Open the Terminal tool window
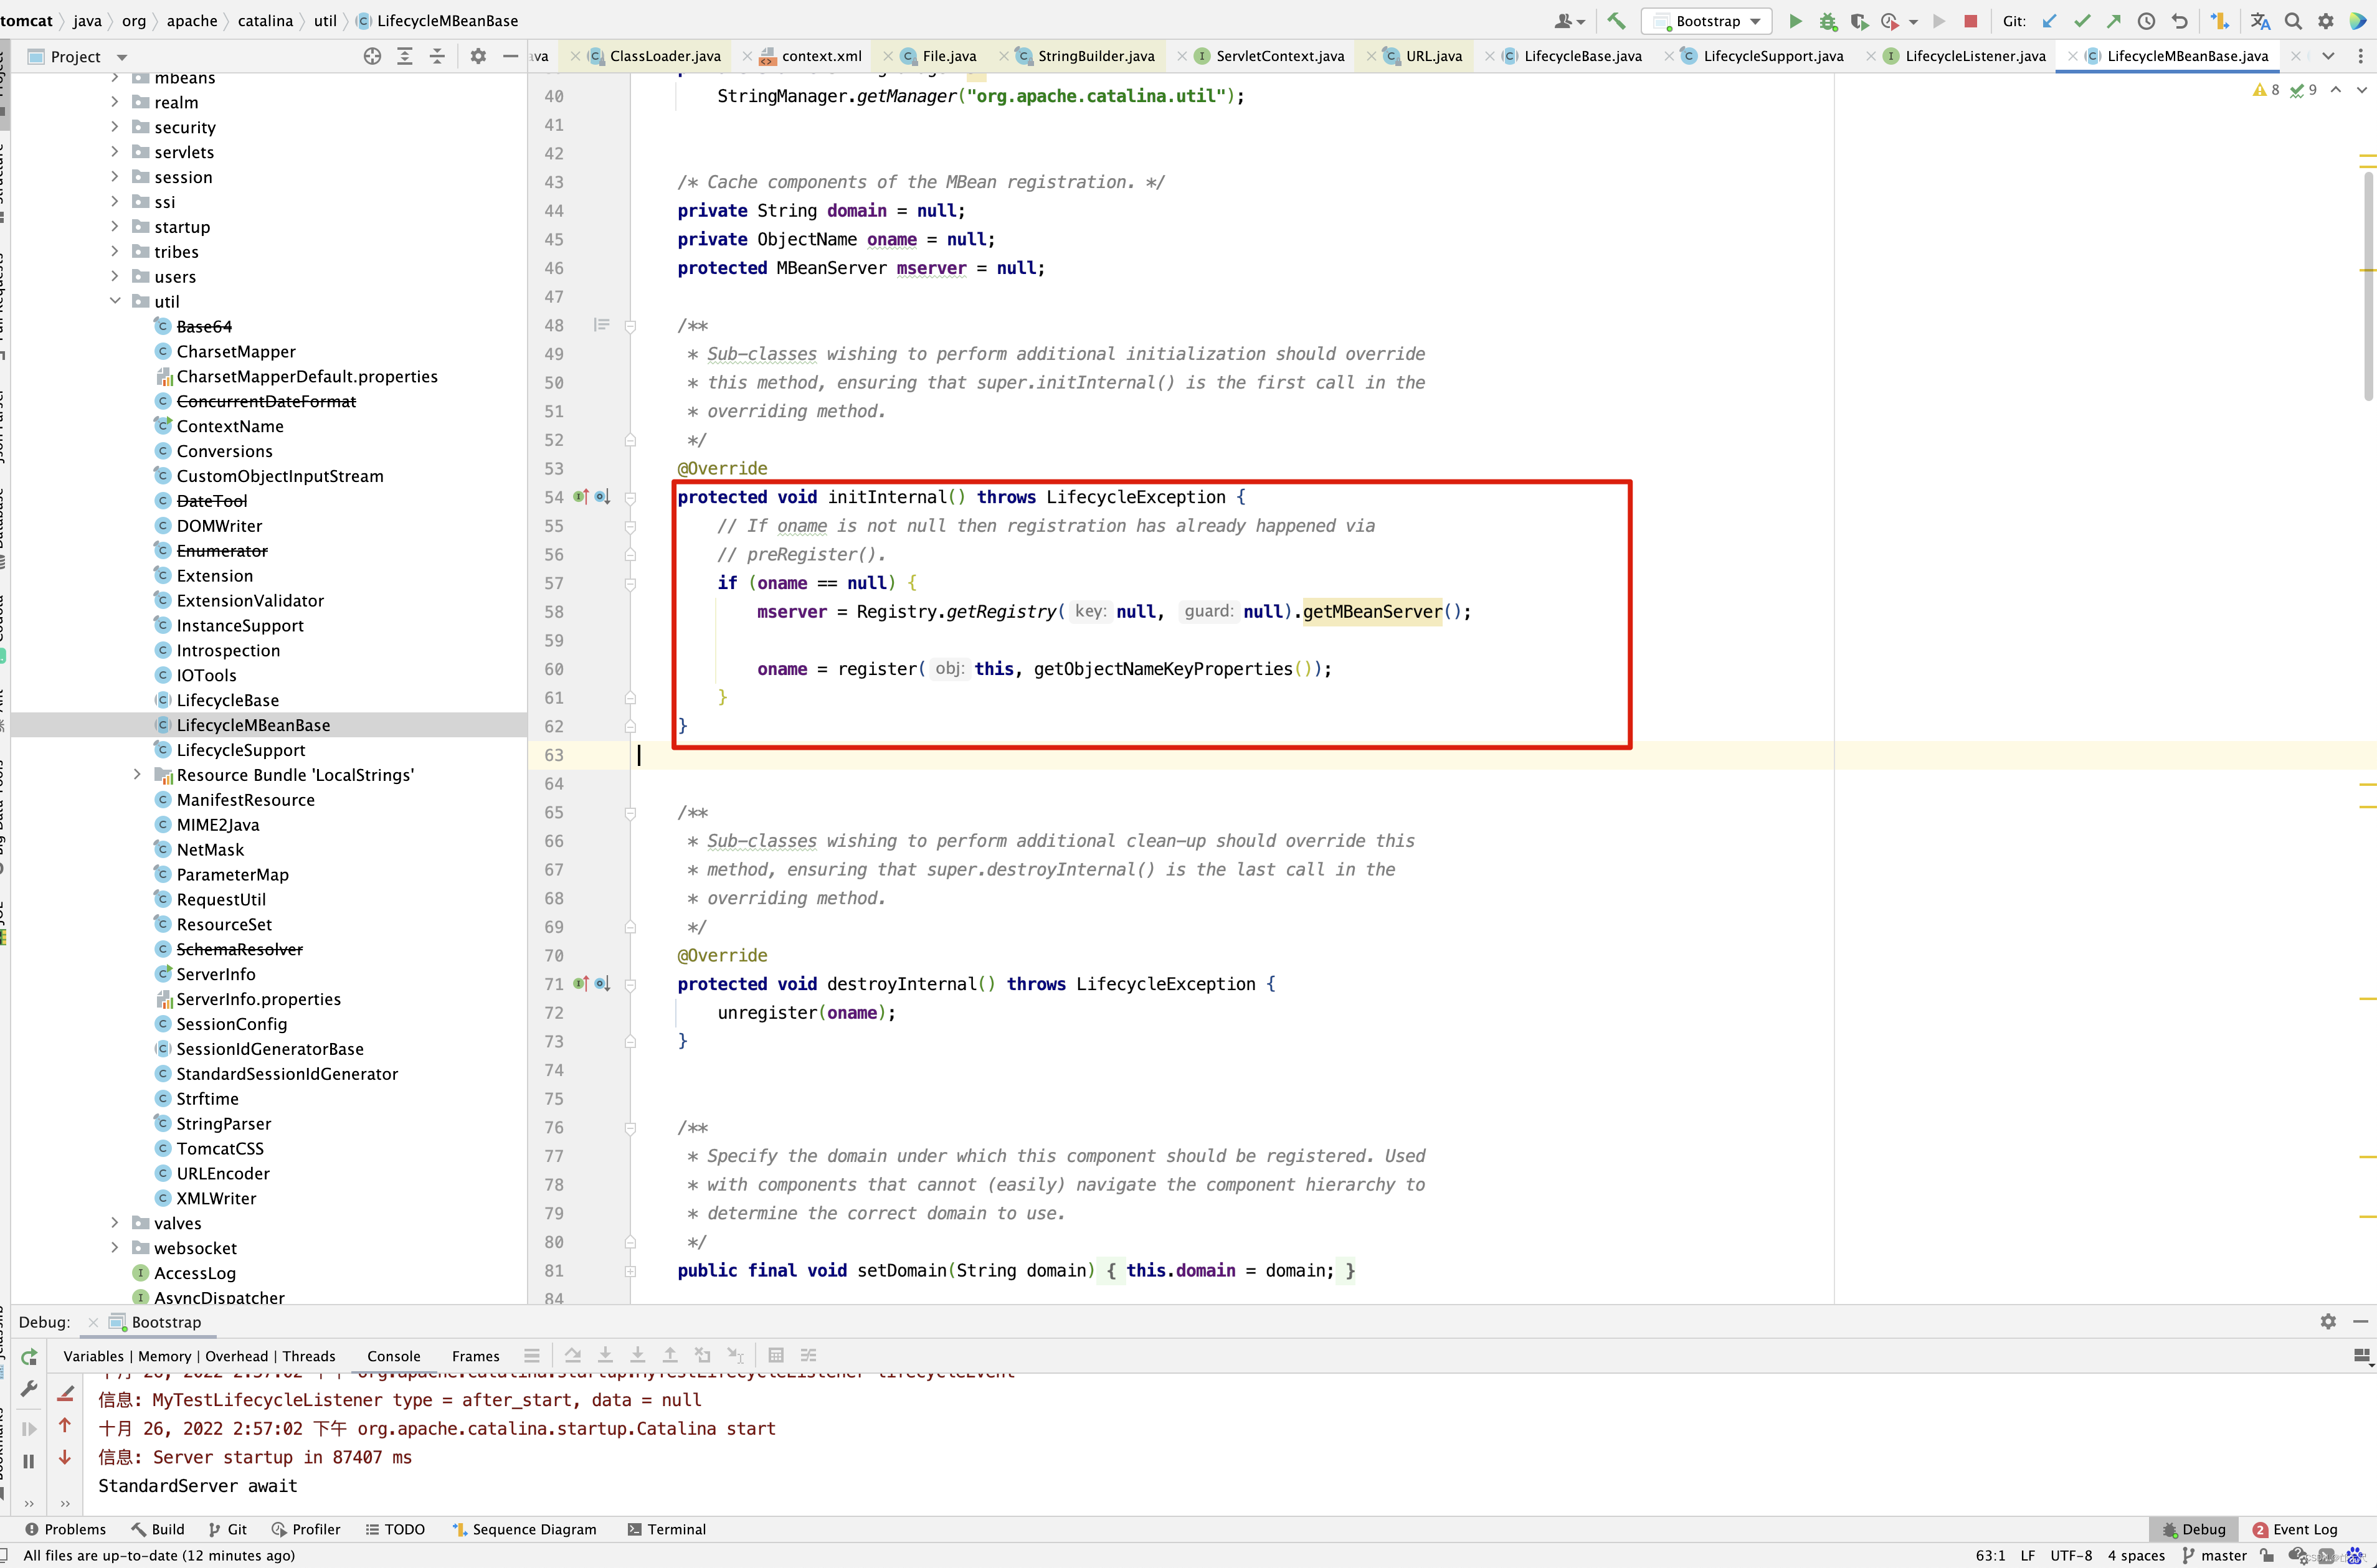 point(666,1529)
